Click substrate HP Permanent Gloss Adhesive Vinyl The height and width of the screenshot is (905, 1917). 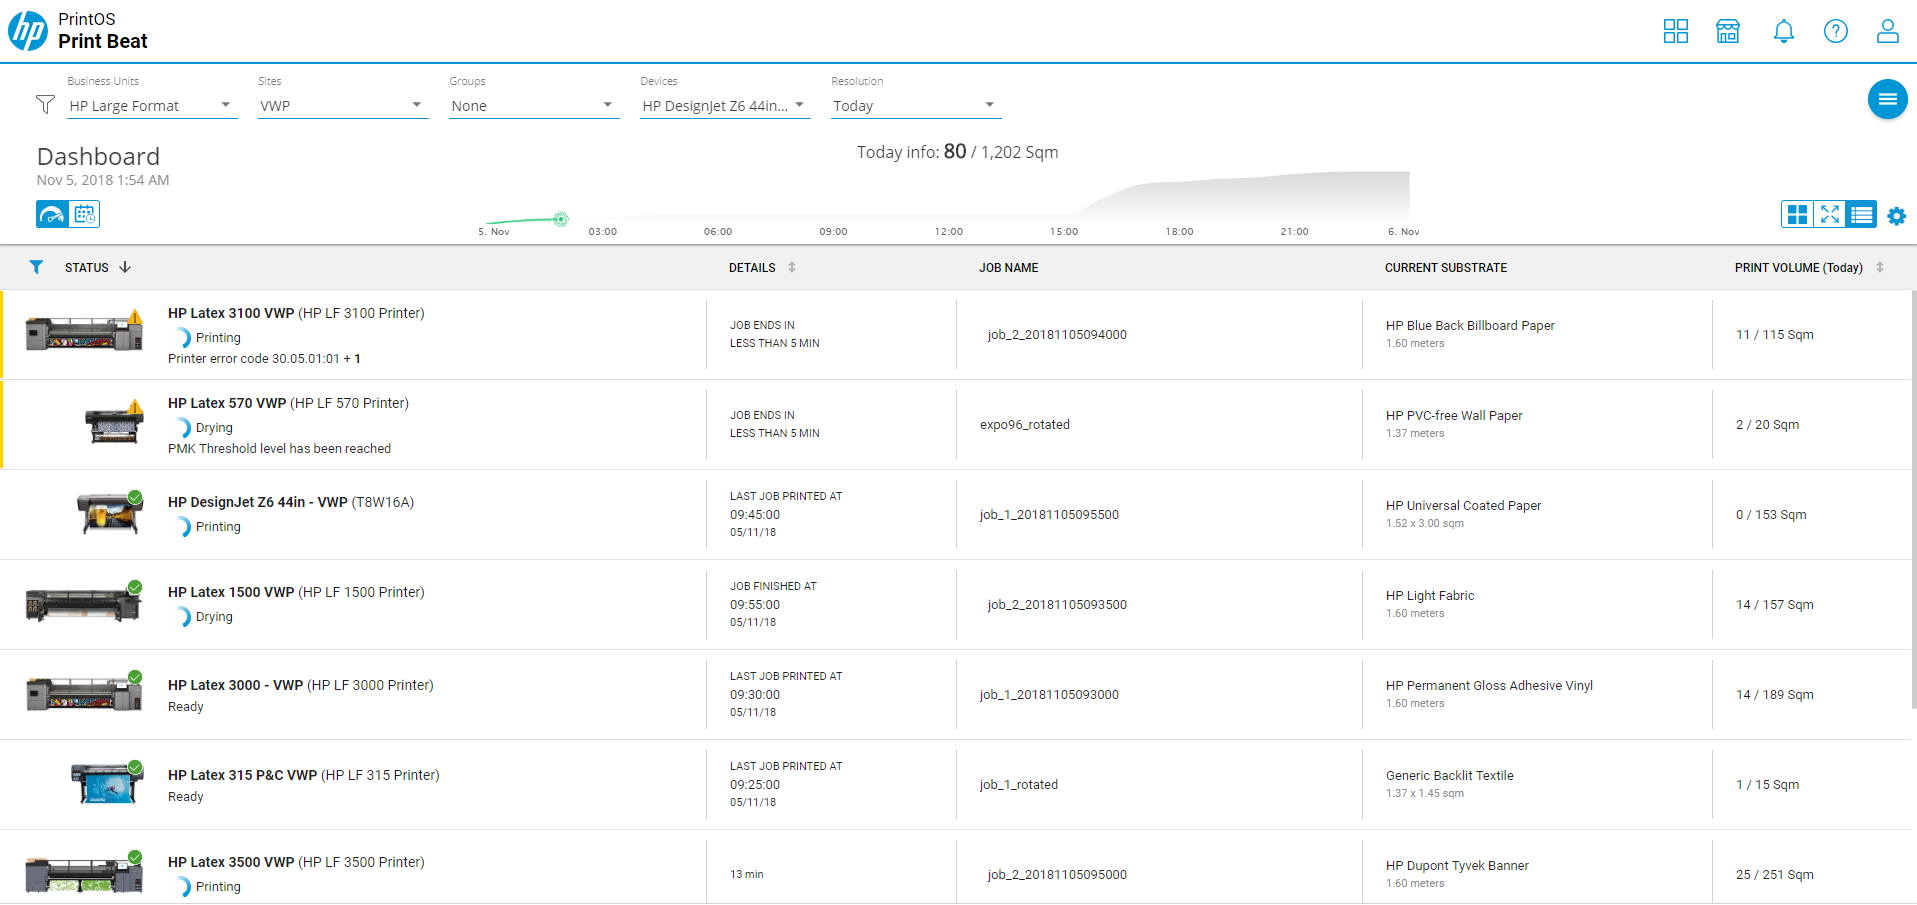pos(1489,686)
